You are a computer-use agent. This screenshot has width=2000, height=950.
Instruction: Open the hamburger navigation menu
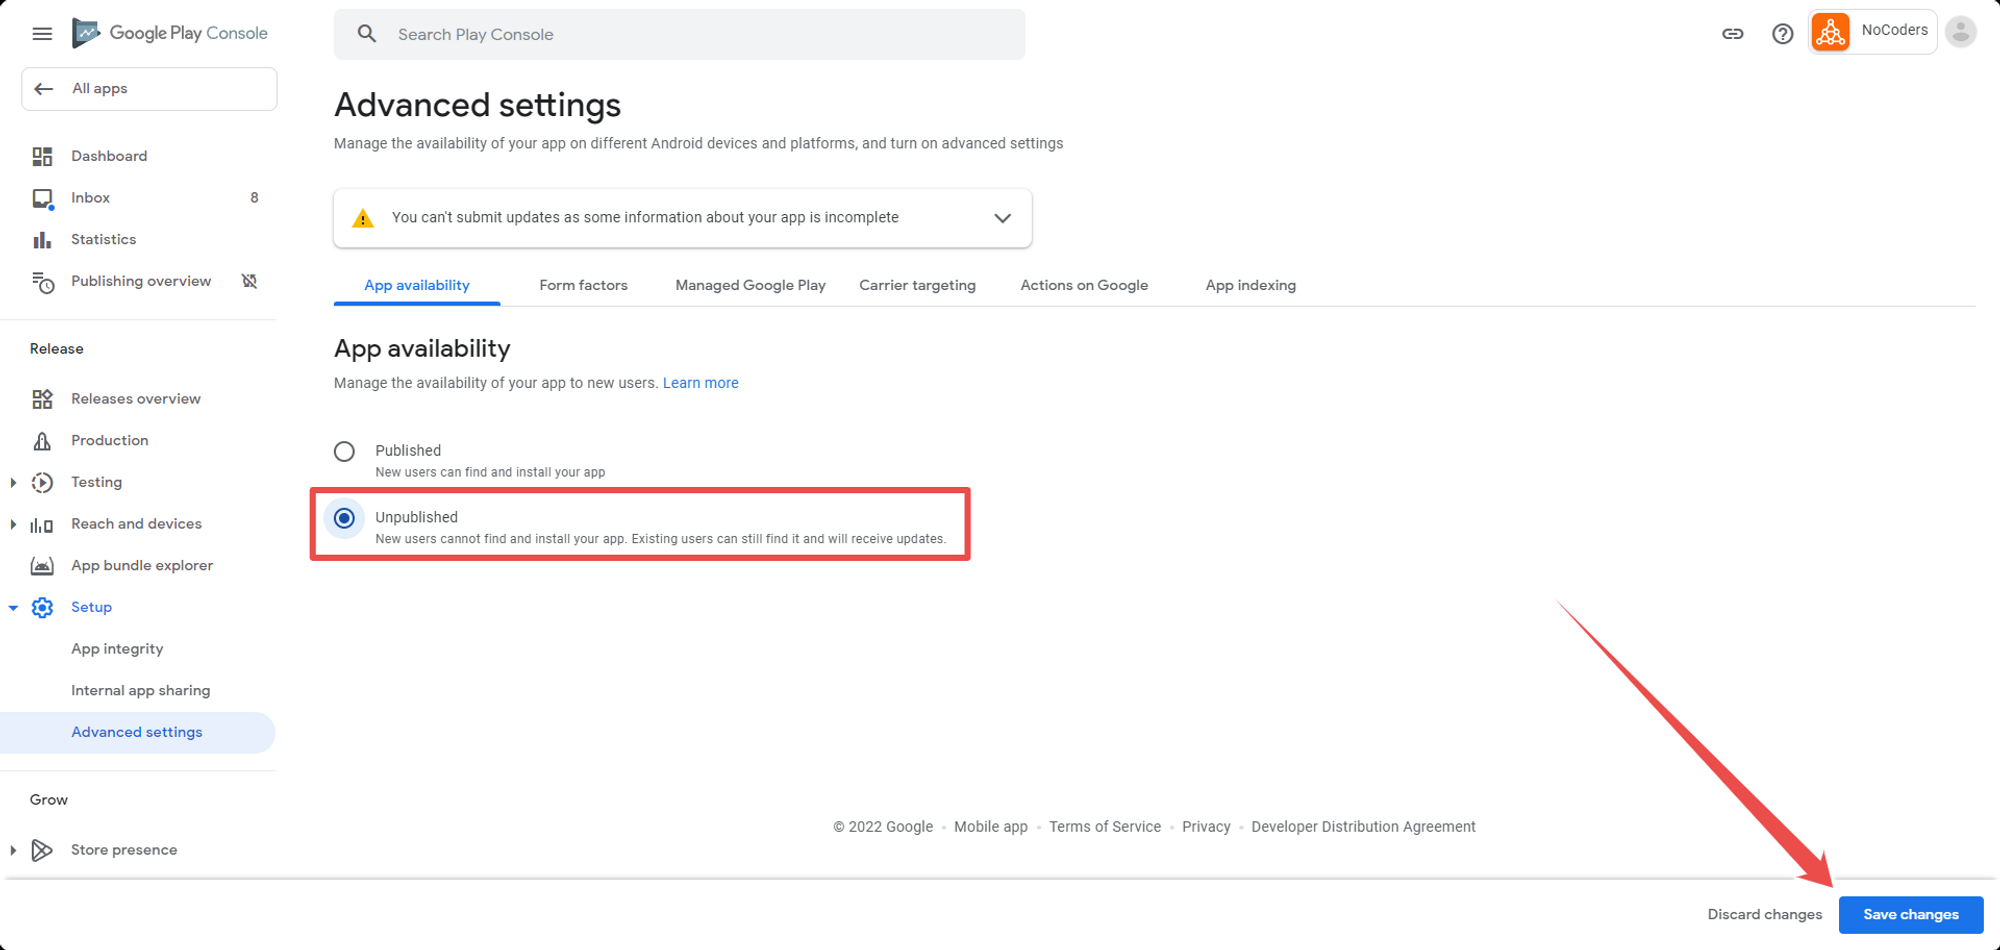pyautogui.click(x=42, y=34)
